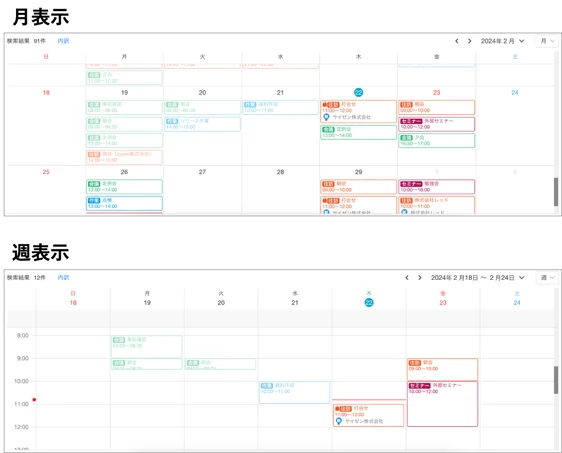Go to next week in week view
562x453 pixels.
click(x=420, y=278)
